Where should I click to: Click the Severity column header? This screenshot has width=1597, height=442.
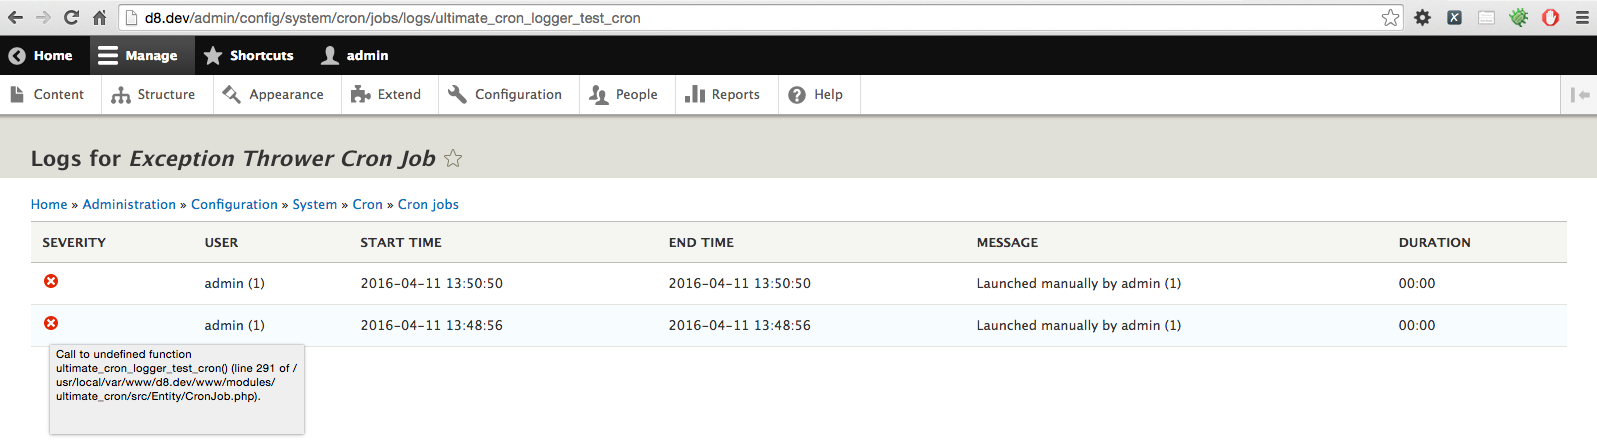(x=74, y=243)
